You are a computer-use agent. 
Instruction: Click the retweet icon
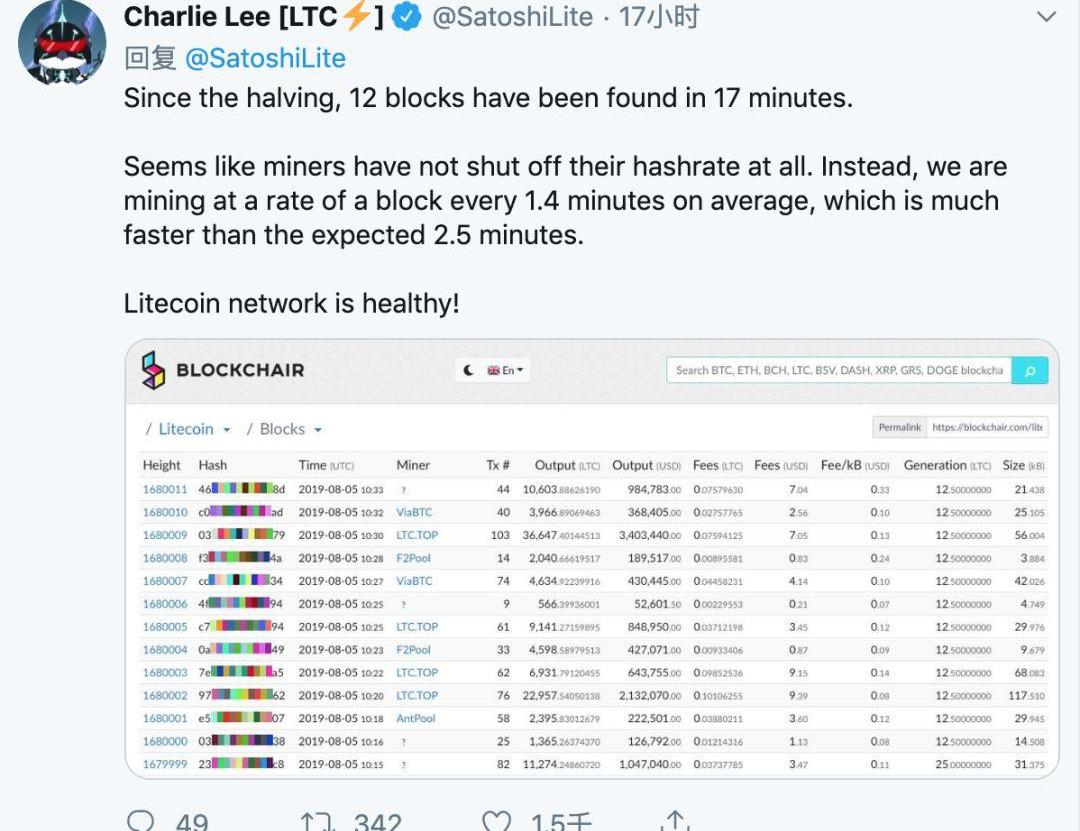[317, 821]
